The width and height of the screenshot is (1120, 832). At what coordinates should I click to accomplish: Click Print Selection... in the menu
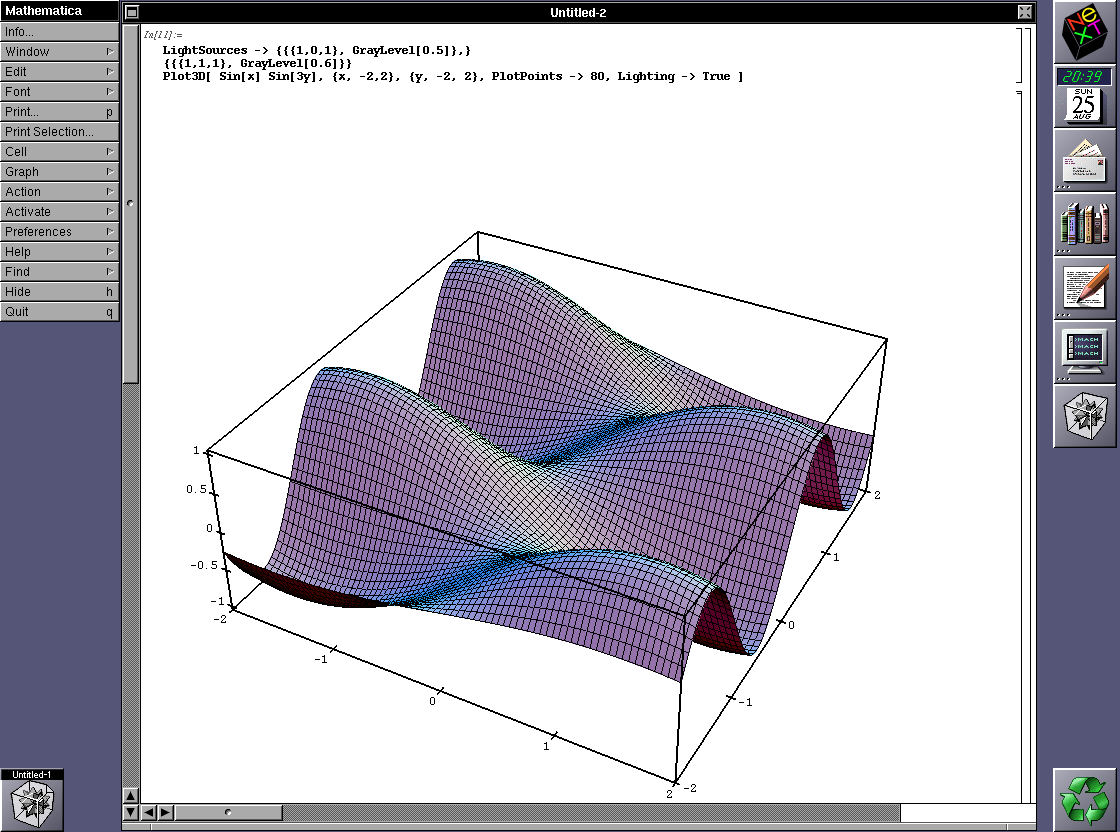tap(59, 132)
